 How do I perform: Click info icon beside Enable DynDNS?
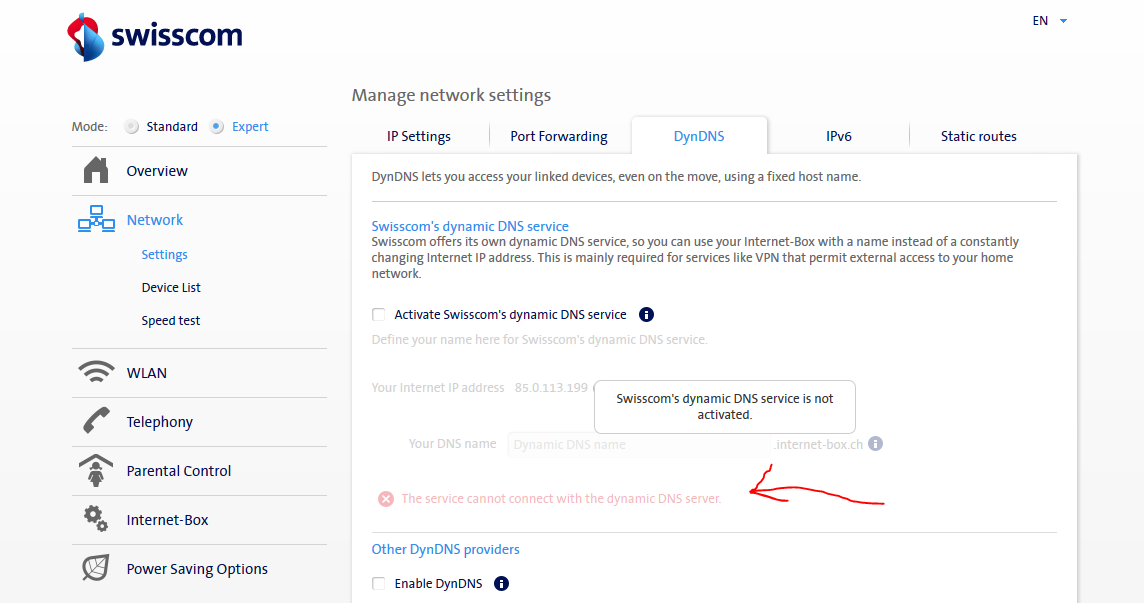(501, 584)
